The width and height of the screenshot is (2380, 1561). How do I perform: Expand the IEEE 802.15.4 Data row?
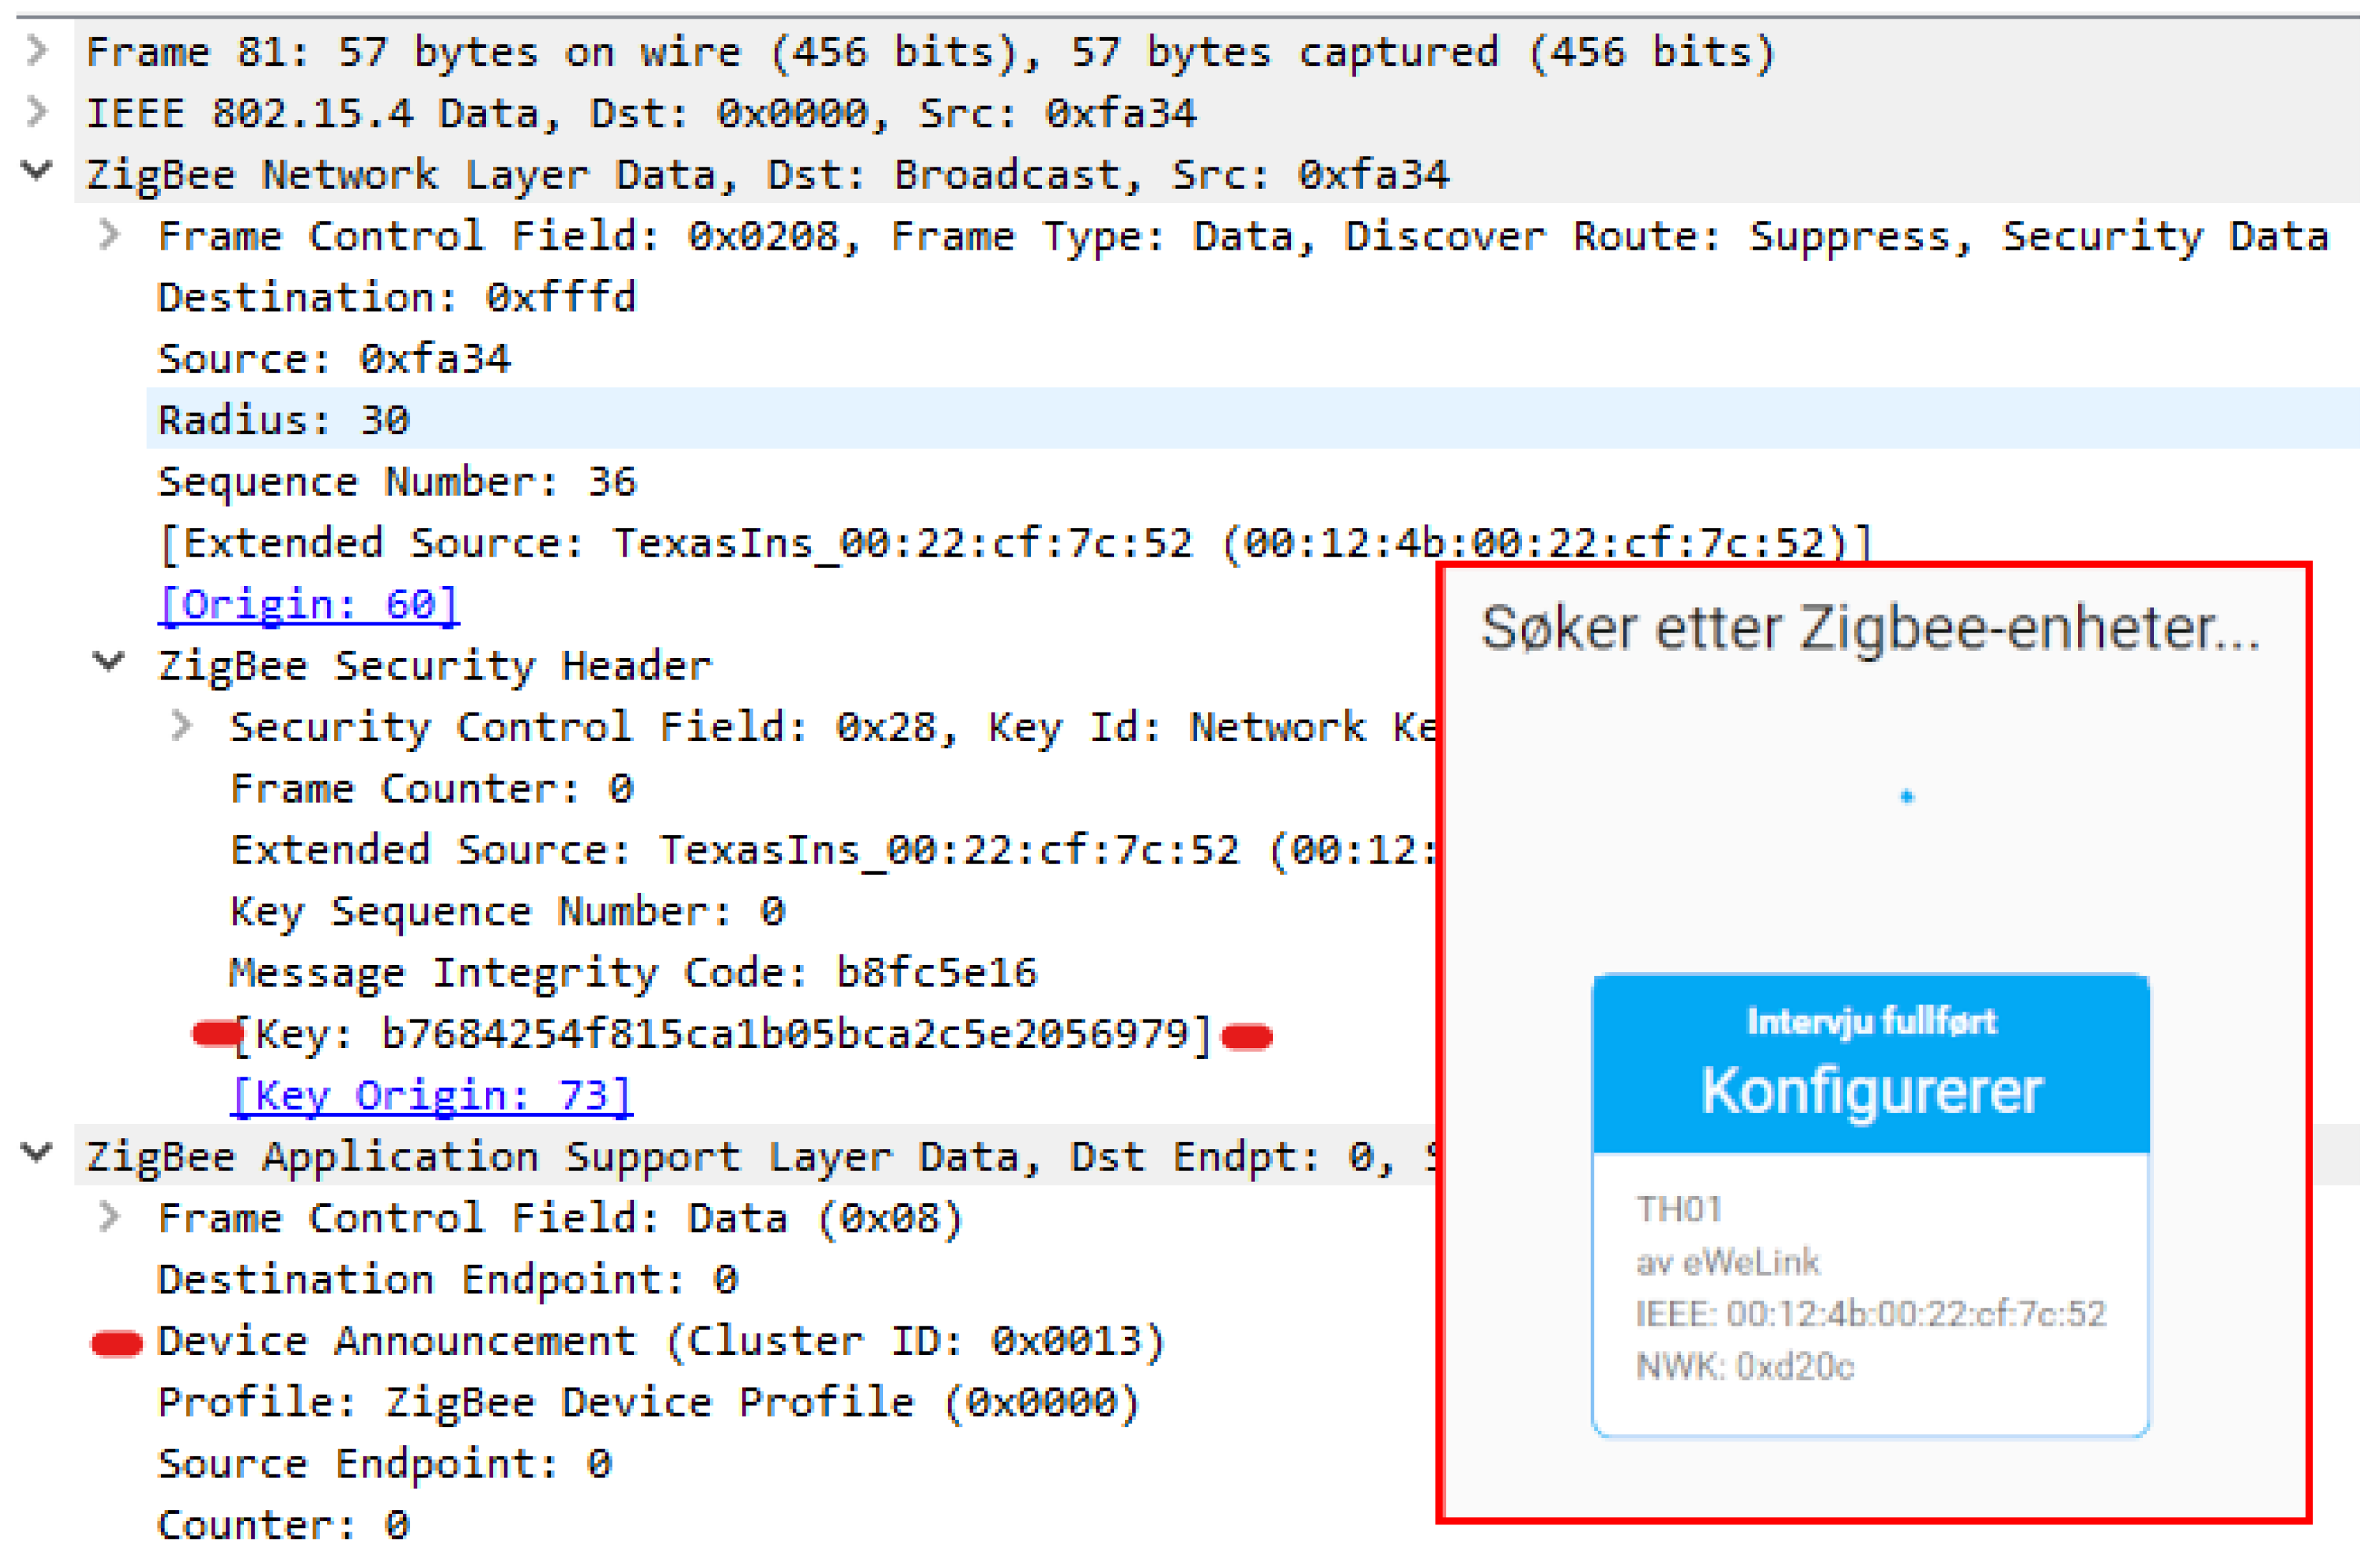(37, 111)
